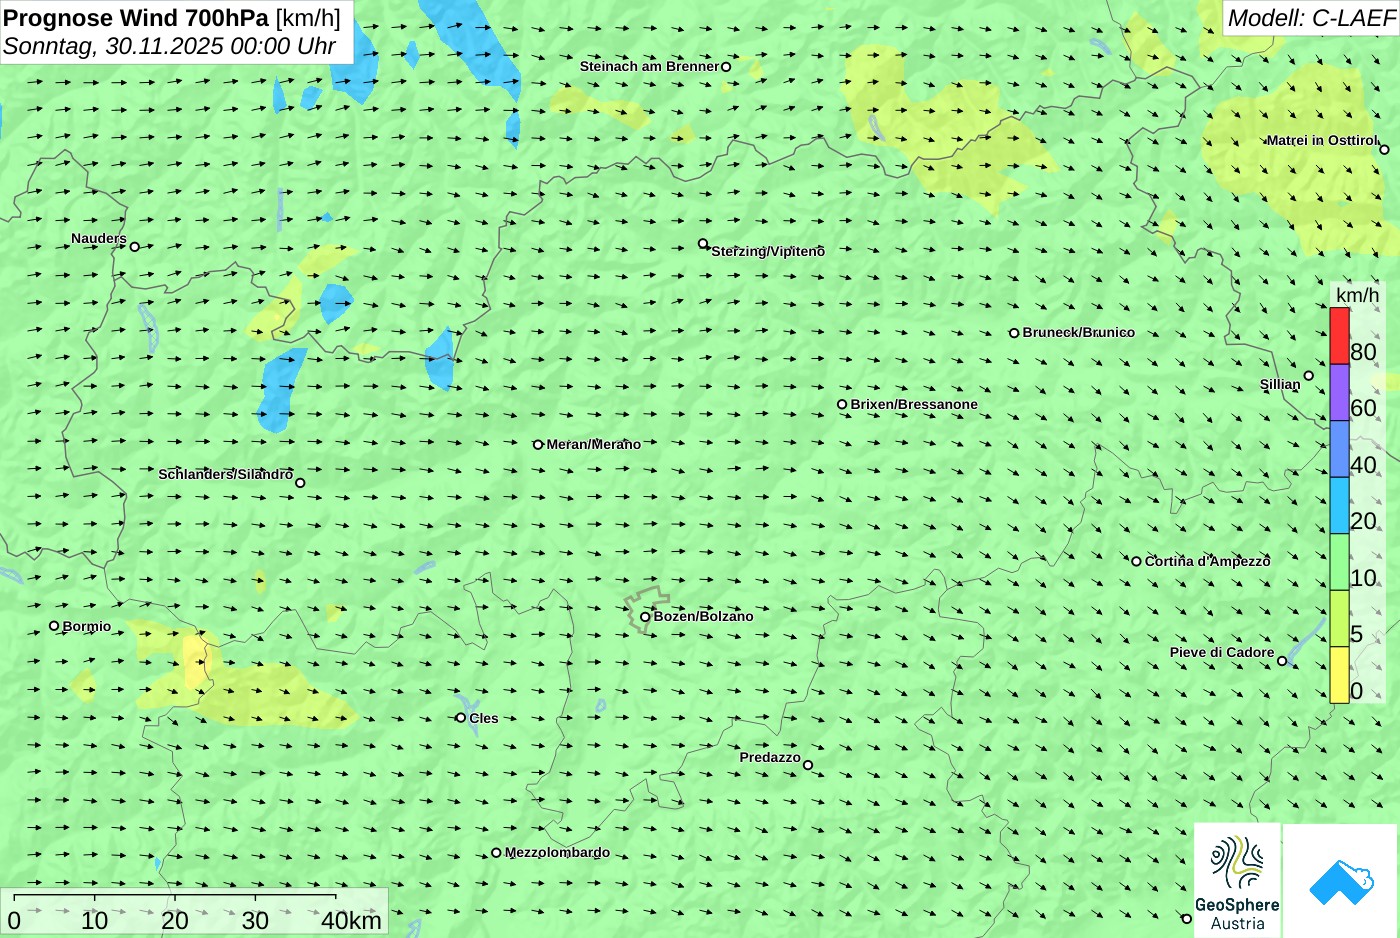
Task: Click the Nauders city marker circle
Action: [x=135, y=247]
